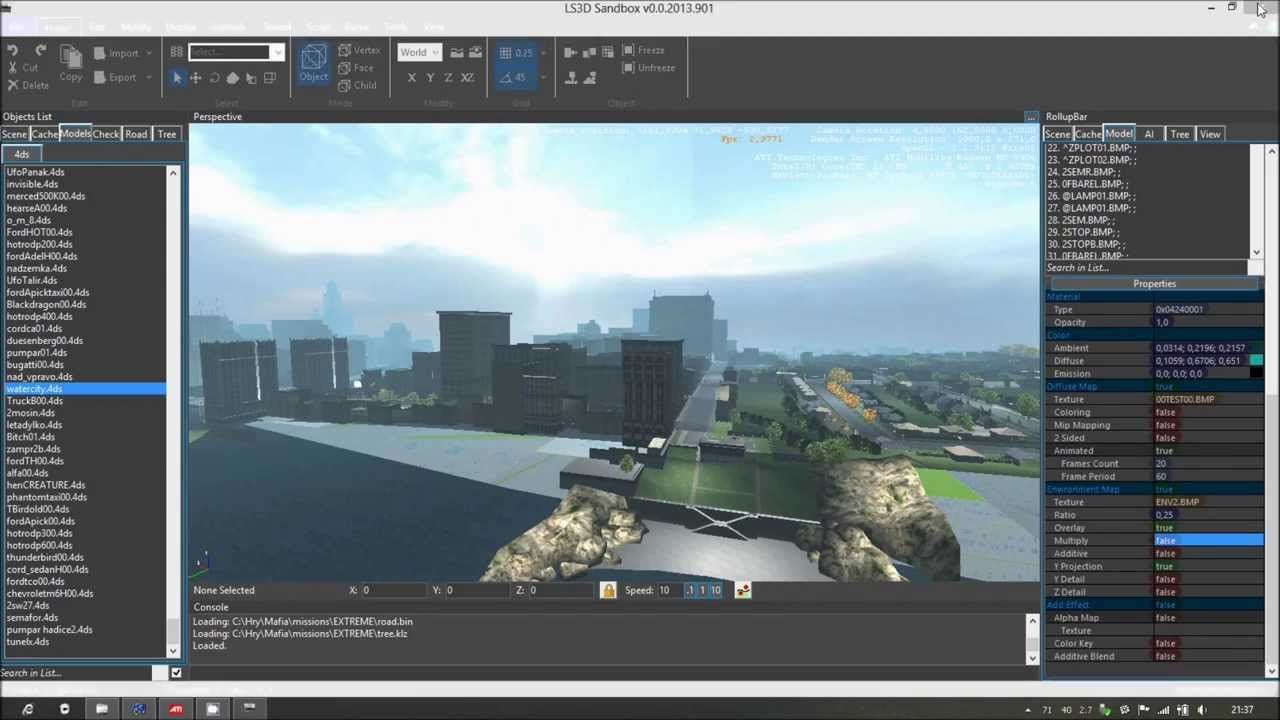The height and width of the screenshot is (720, 1280).
Task: Toggle Overlay true value
Action: [1208, 528]
